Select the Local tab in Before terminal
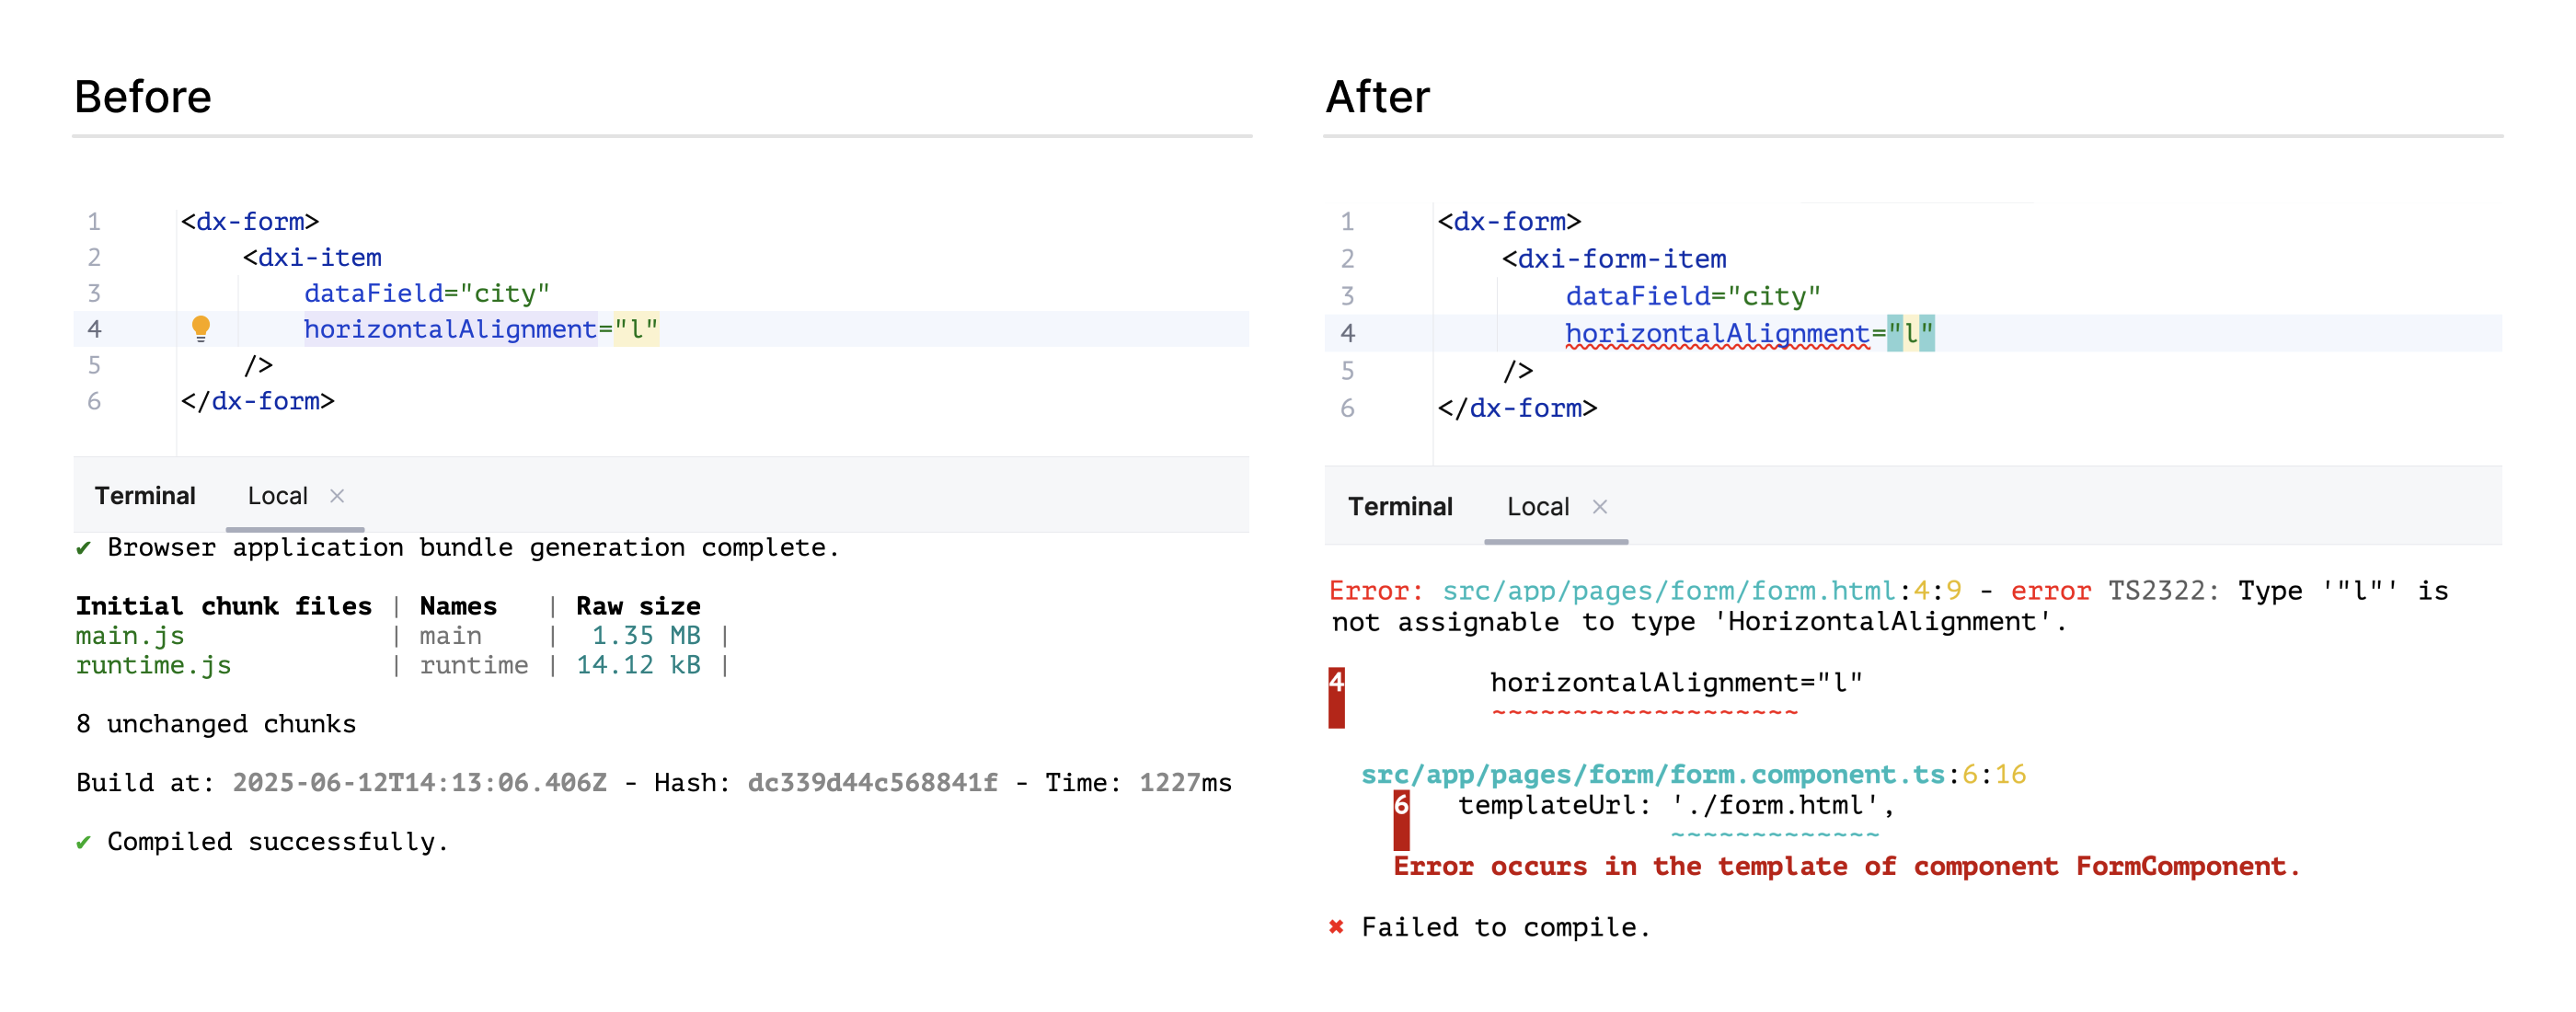The height and width of the screenshot is (1012, 2576). click(x=278, y=496)
